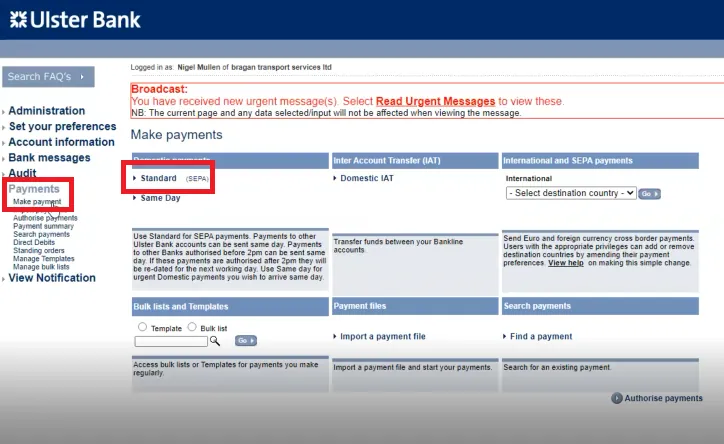Click the Search payments panel header
This screenshot has width=724, height=444.
pos(600,306)
